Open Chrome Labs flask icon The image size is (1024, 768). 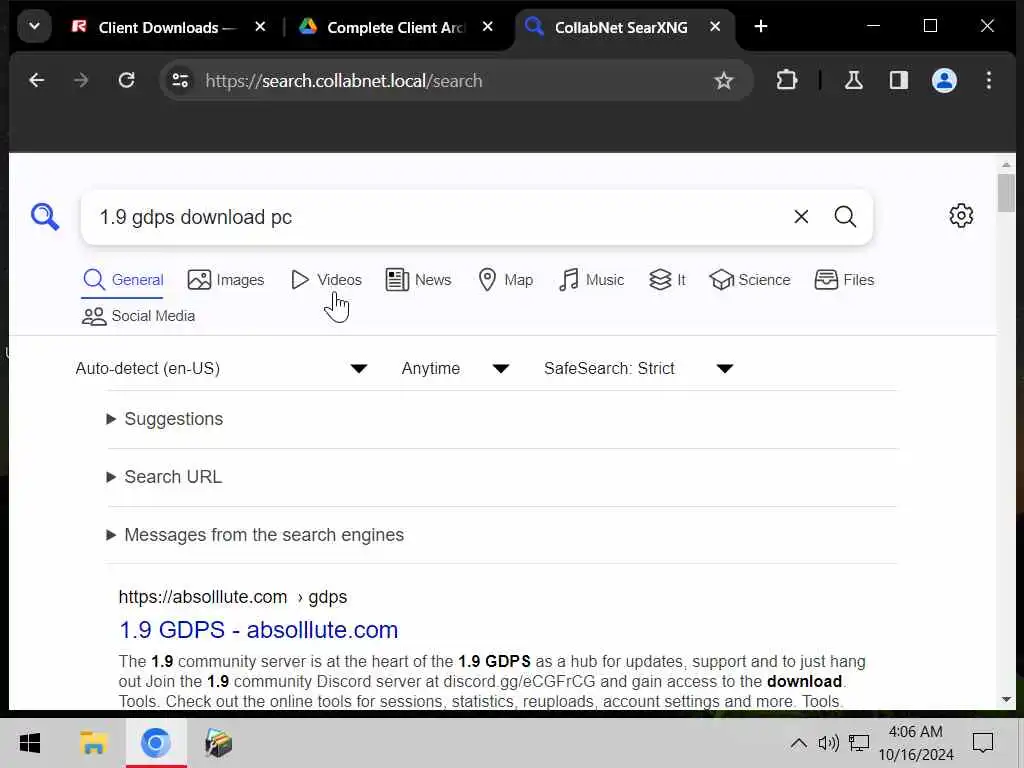[854, 80]
